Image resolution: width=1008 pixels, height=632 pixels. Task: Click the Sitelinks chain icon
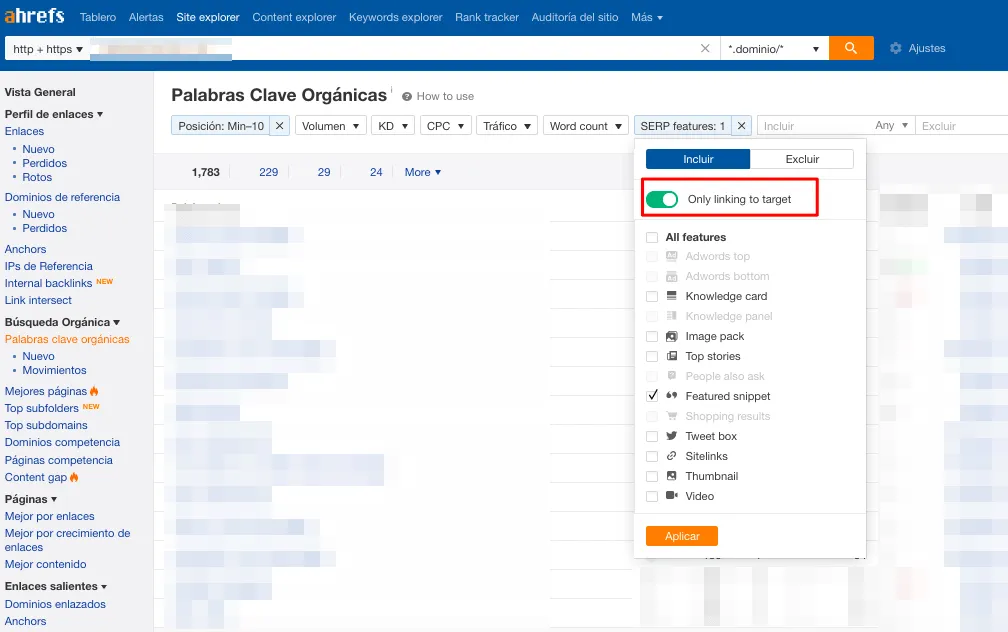(671, 456)
